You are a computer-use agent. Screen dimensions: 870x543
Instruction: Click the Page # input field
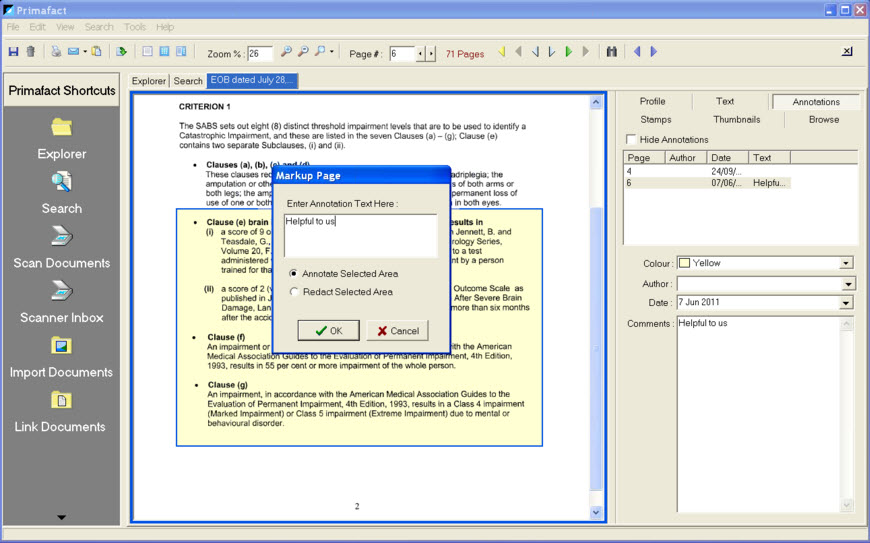point(402,54)
